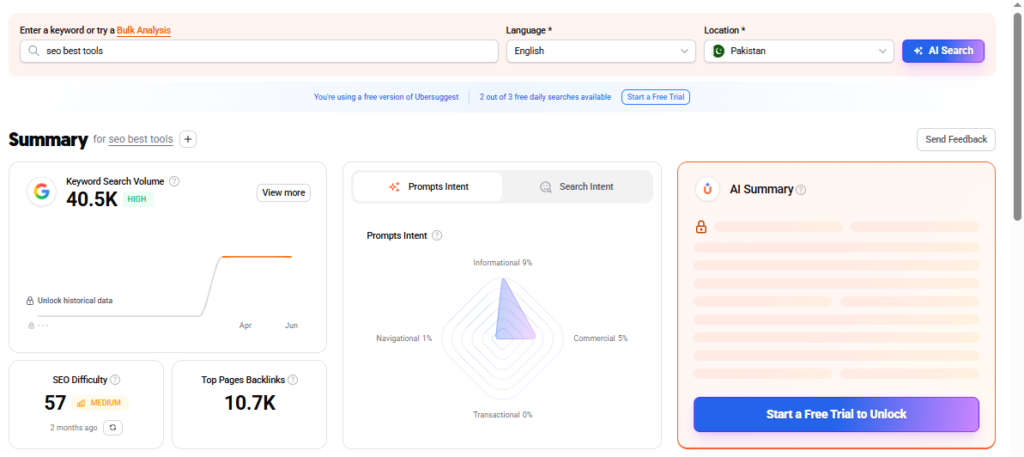Click the Apr label on volume chart
The width and height of the screenshot is (1024, 457).
246,325
